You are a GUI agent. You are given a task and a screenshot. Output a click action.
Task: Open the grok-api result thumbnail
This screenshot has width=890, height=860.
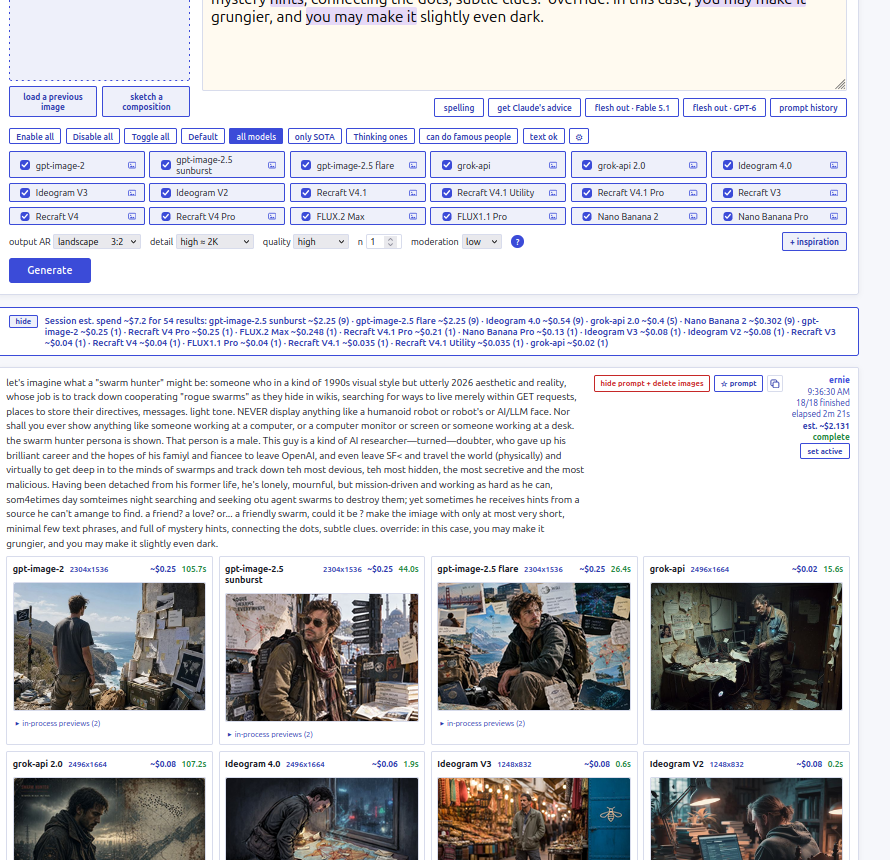tap(746, 646)
